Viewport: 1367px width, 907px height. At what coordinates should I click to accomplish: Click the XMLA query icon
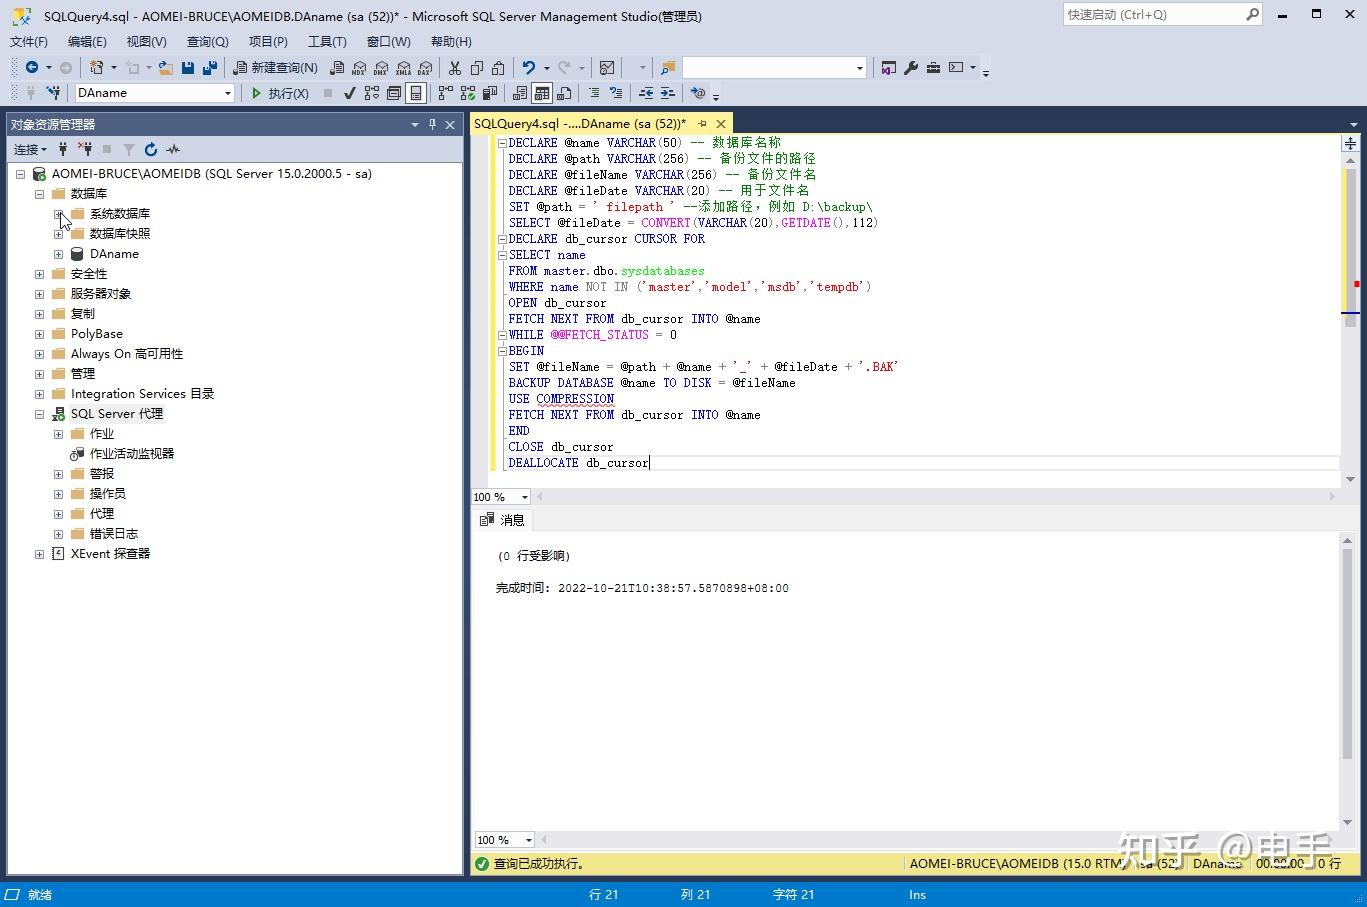pos(403,68)
